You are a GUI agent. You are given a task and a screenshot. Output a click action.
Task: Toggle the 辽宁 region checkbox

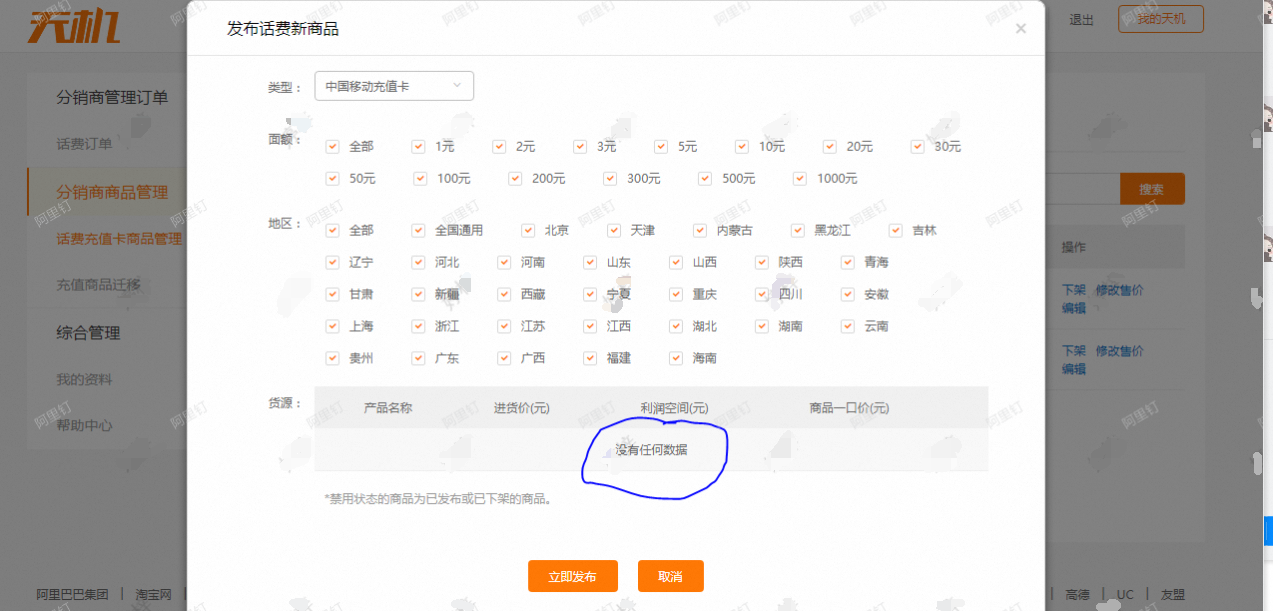pos(332,262)
